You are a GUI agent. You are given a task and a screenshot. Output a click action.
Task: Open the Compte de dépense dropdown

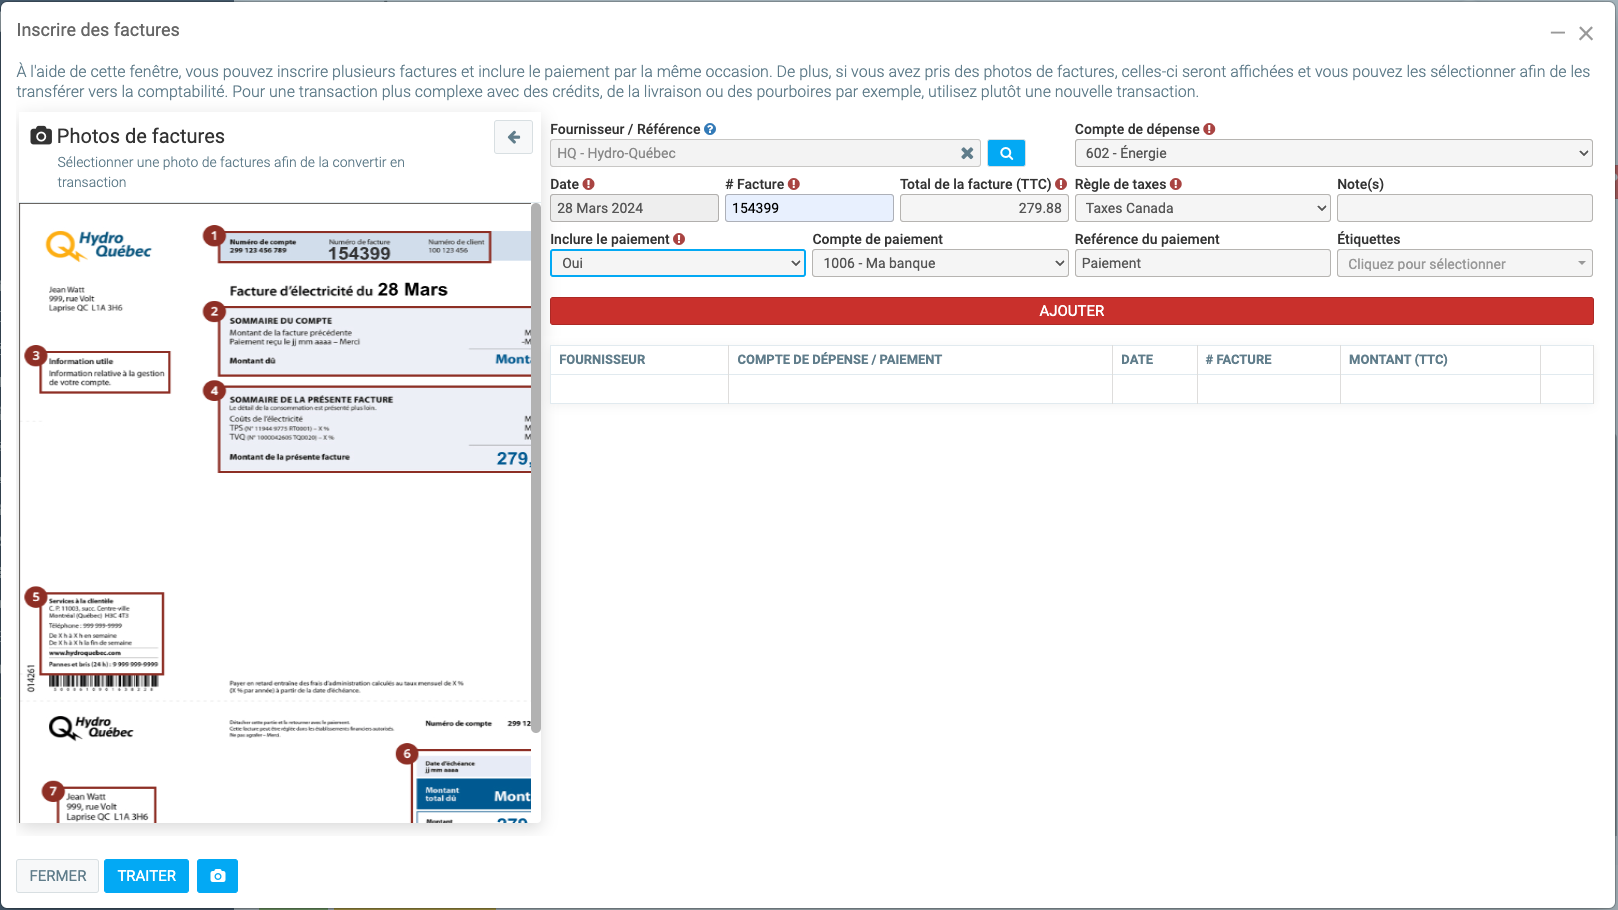tap(1333, 153)
